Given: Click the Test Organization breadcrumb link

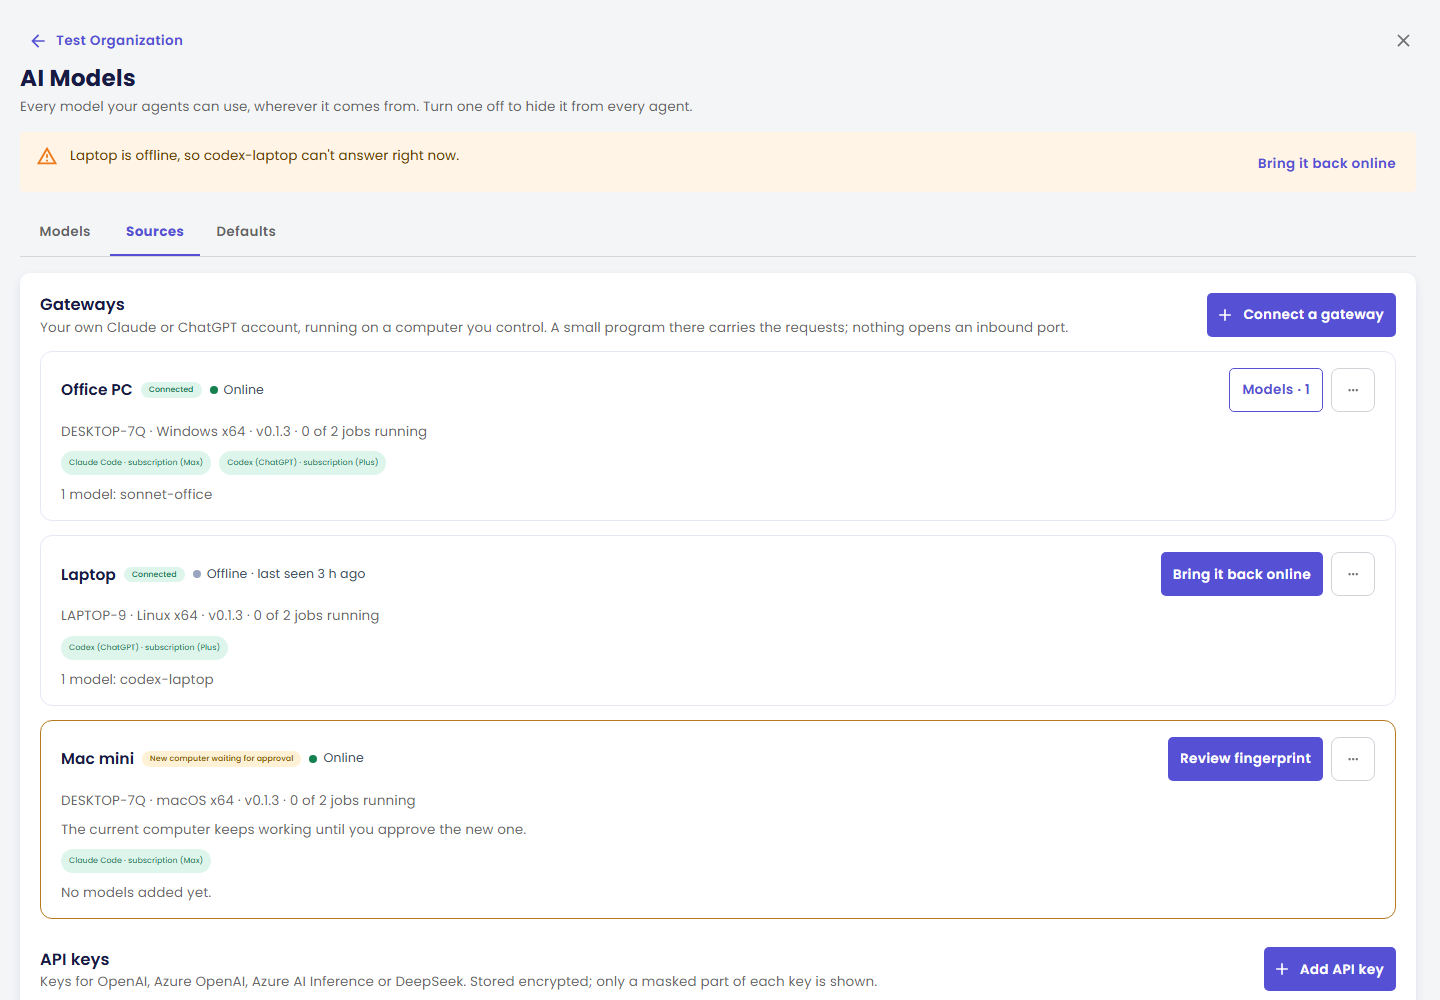Looking at the screenshot, I should click(x=119, y=41).
